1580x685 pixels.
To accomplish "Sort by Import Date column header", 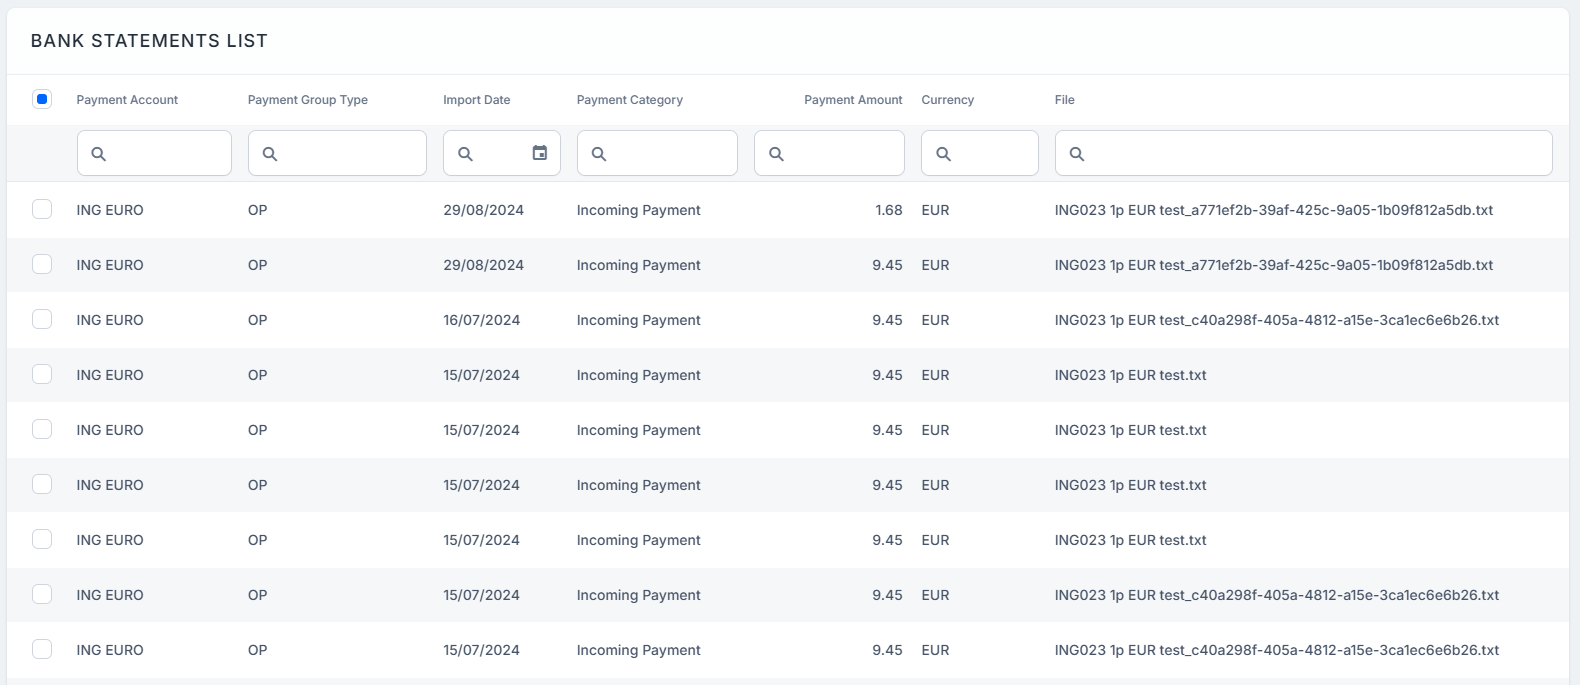I will (x=476, y=100).
